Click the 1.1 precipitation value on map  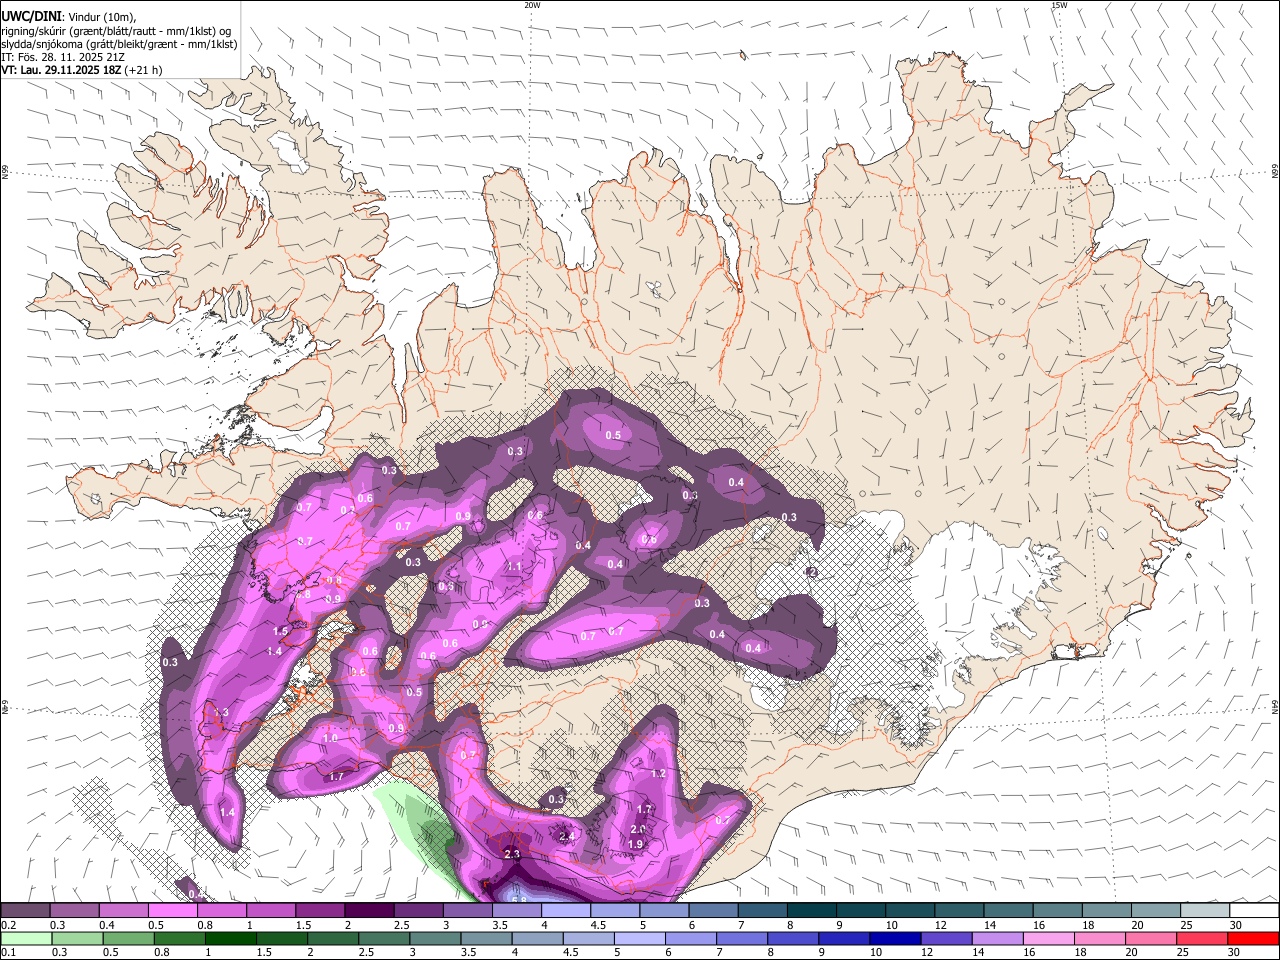coord(515,566)
